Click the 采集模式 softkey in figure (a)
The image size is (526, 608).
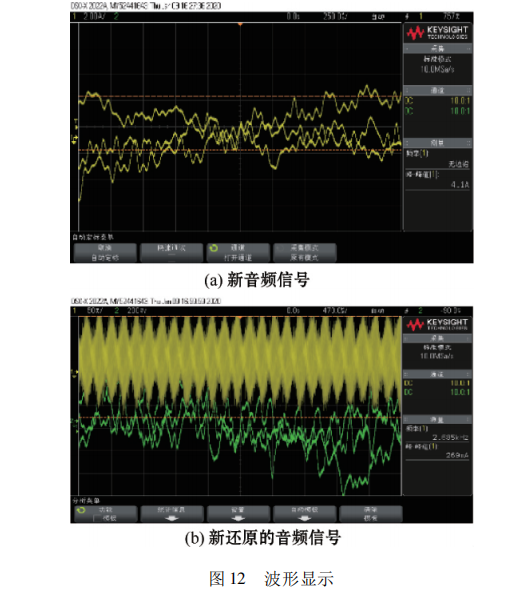tap(305, 253)
